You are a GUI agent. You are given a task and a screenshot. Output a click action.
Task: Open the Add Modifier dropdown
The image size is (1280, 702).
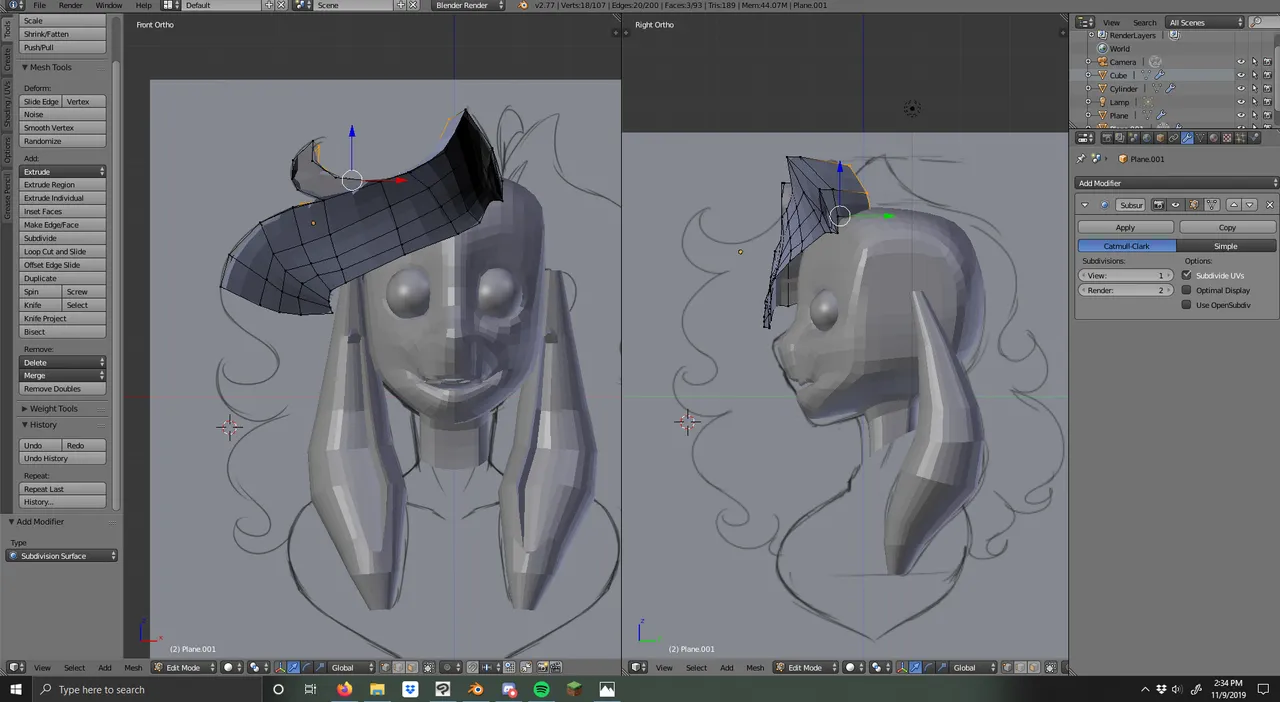[1176, 183]
